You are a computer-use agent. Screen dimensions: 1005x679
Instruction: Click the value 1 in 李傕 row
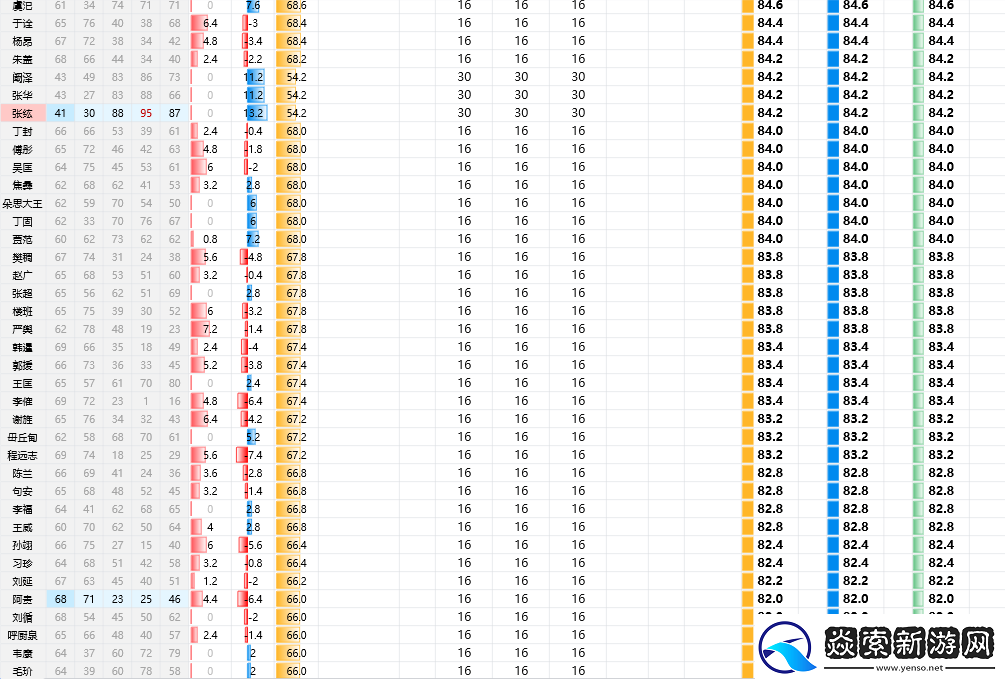click(x=146, y=401)
